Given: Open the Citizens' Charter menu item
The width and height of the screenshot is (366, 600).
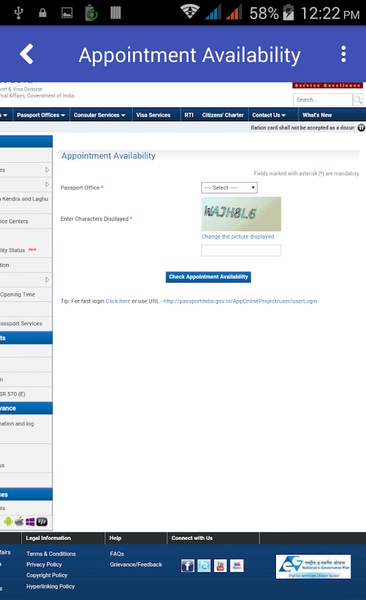Looking at the screenshot, I should coord(223,115).
